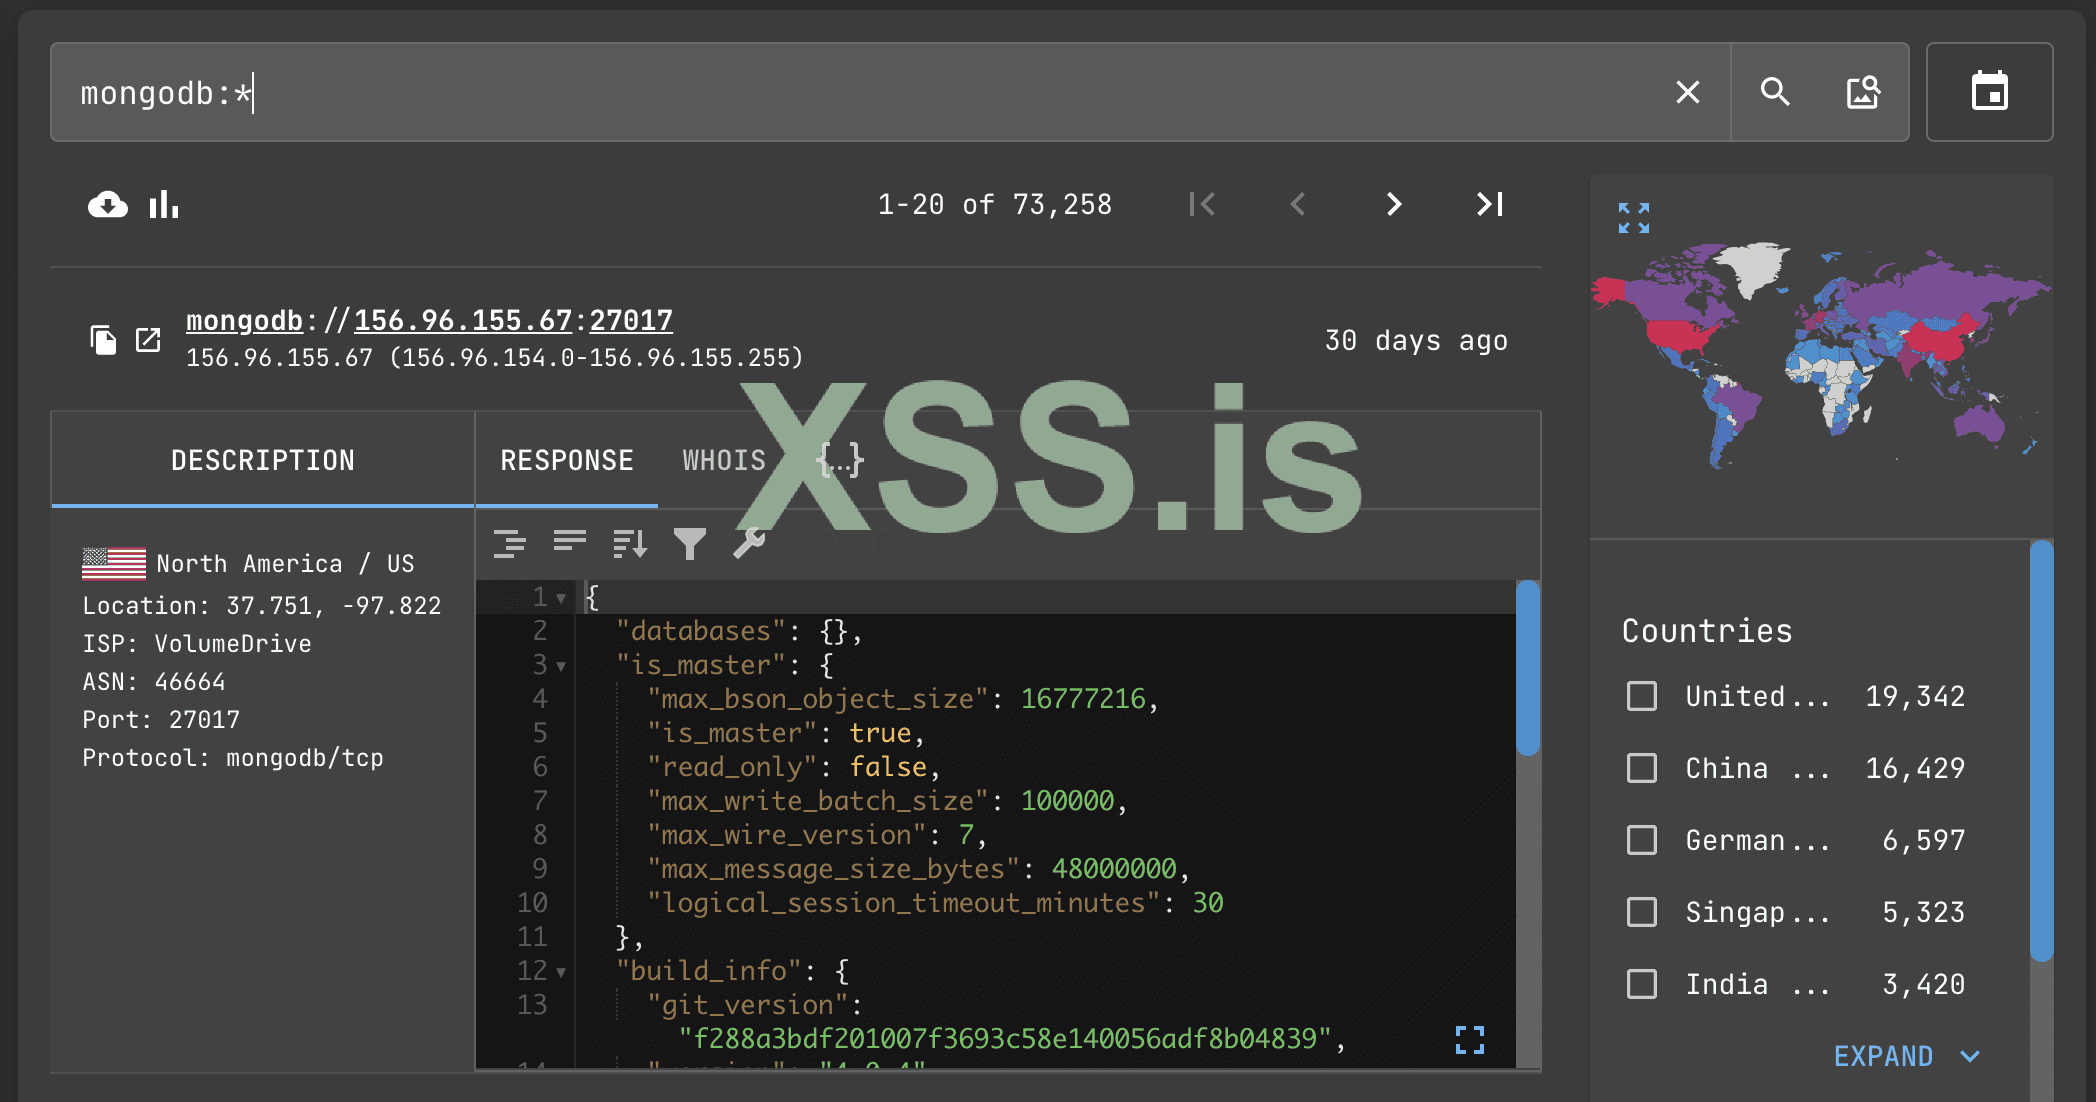Copy the mongodb result address
2096x1102 pixels.
103,340
